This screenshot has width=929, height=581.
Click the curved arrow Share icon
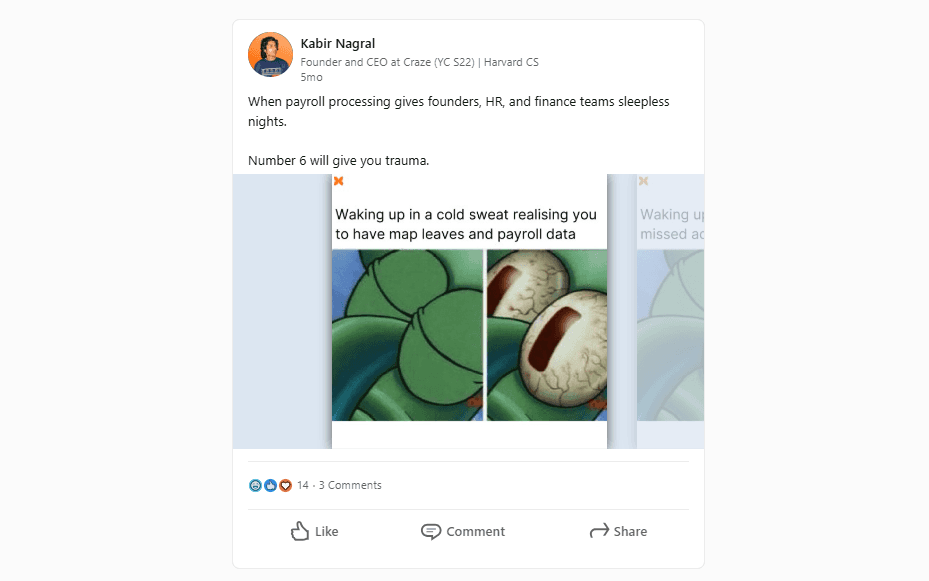[x=598, y=531]
